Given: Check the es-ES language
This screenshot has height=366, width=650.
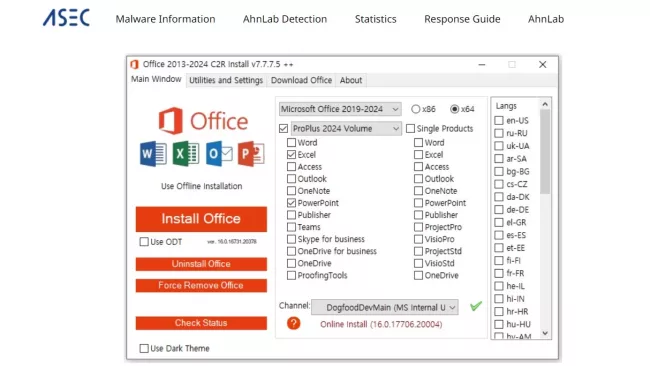Looking at the screenshot, I should 499,235.
